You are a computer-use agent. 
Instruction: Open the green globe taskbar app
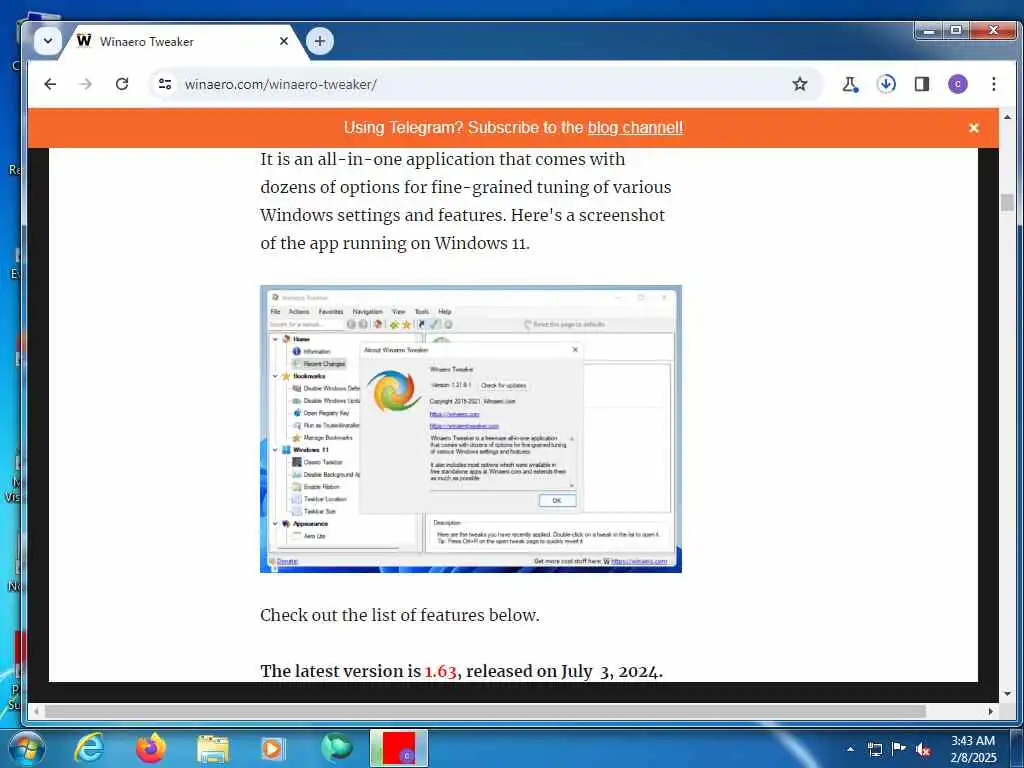point(336,748)
